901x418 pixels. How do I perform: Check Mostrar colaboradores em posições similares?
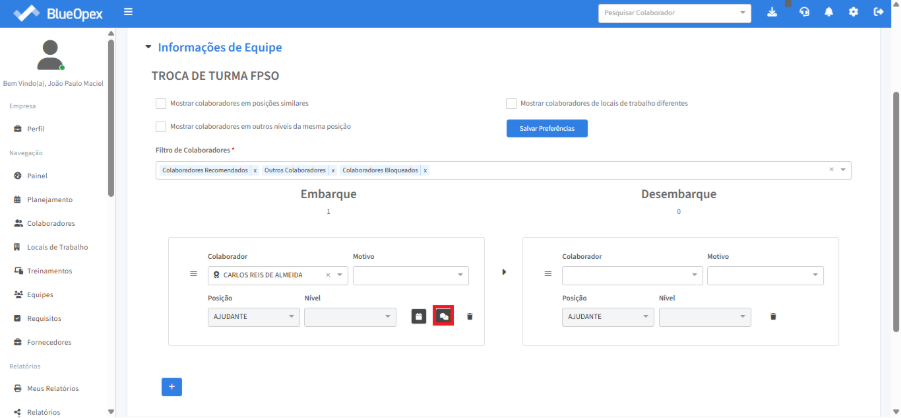click(160, 103)
